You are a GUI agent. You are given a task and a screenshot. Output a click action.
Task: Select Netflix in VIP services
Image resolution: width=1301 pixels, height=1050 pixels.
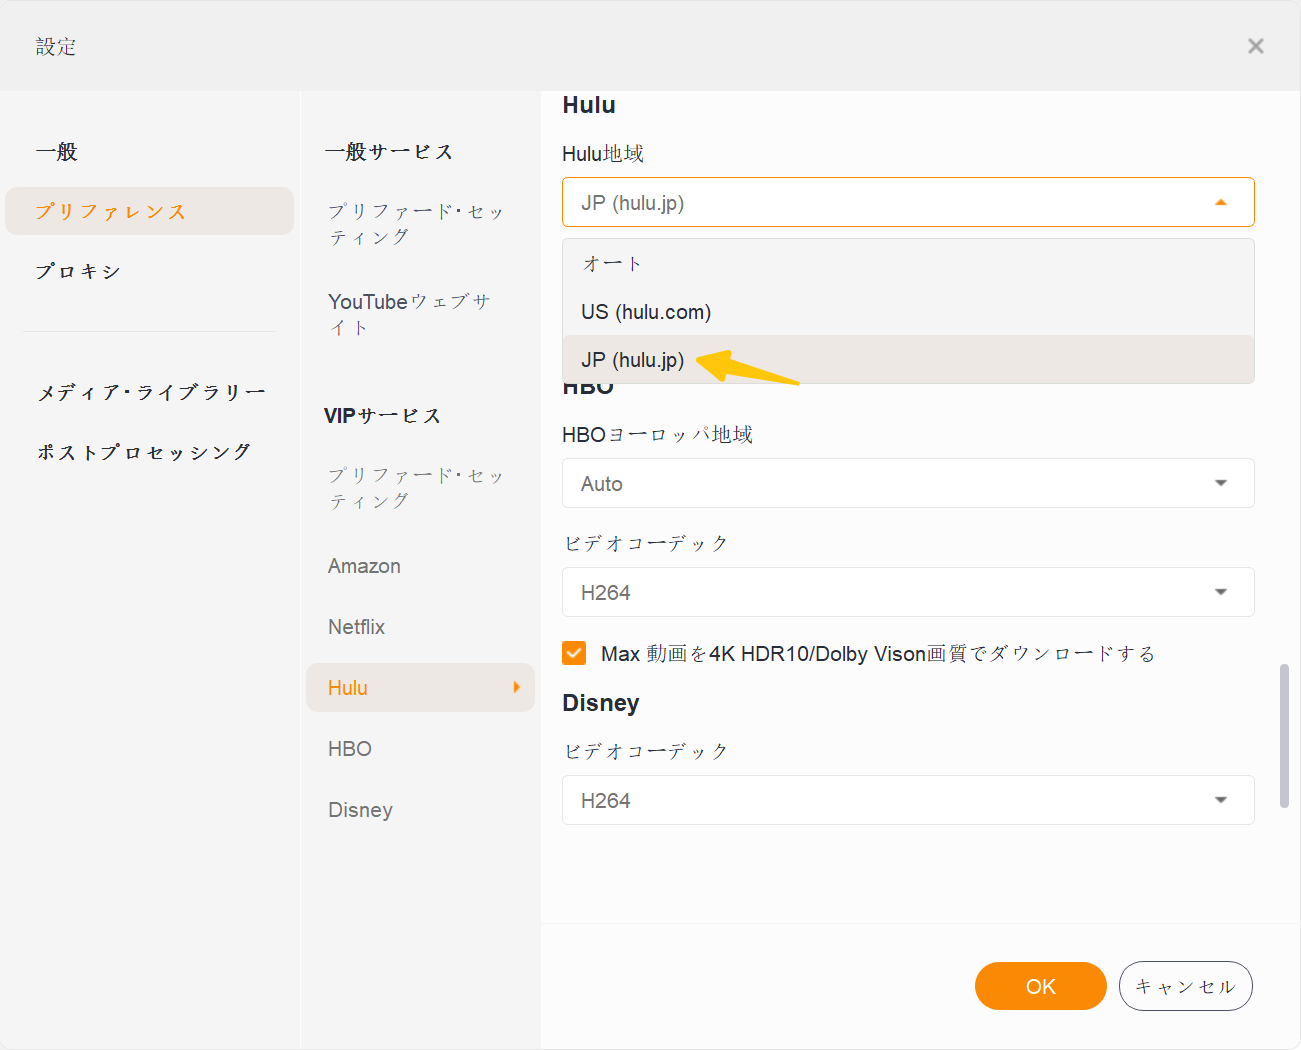pyautogui.click(x=356, y=627)
